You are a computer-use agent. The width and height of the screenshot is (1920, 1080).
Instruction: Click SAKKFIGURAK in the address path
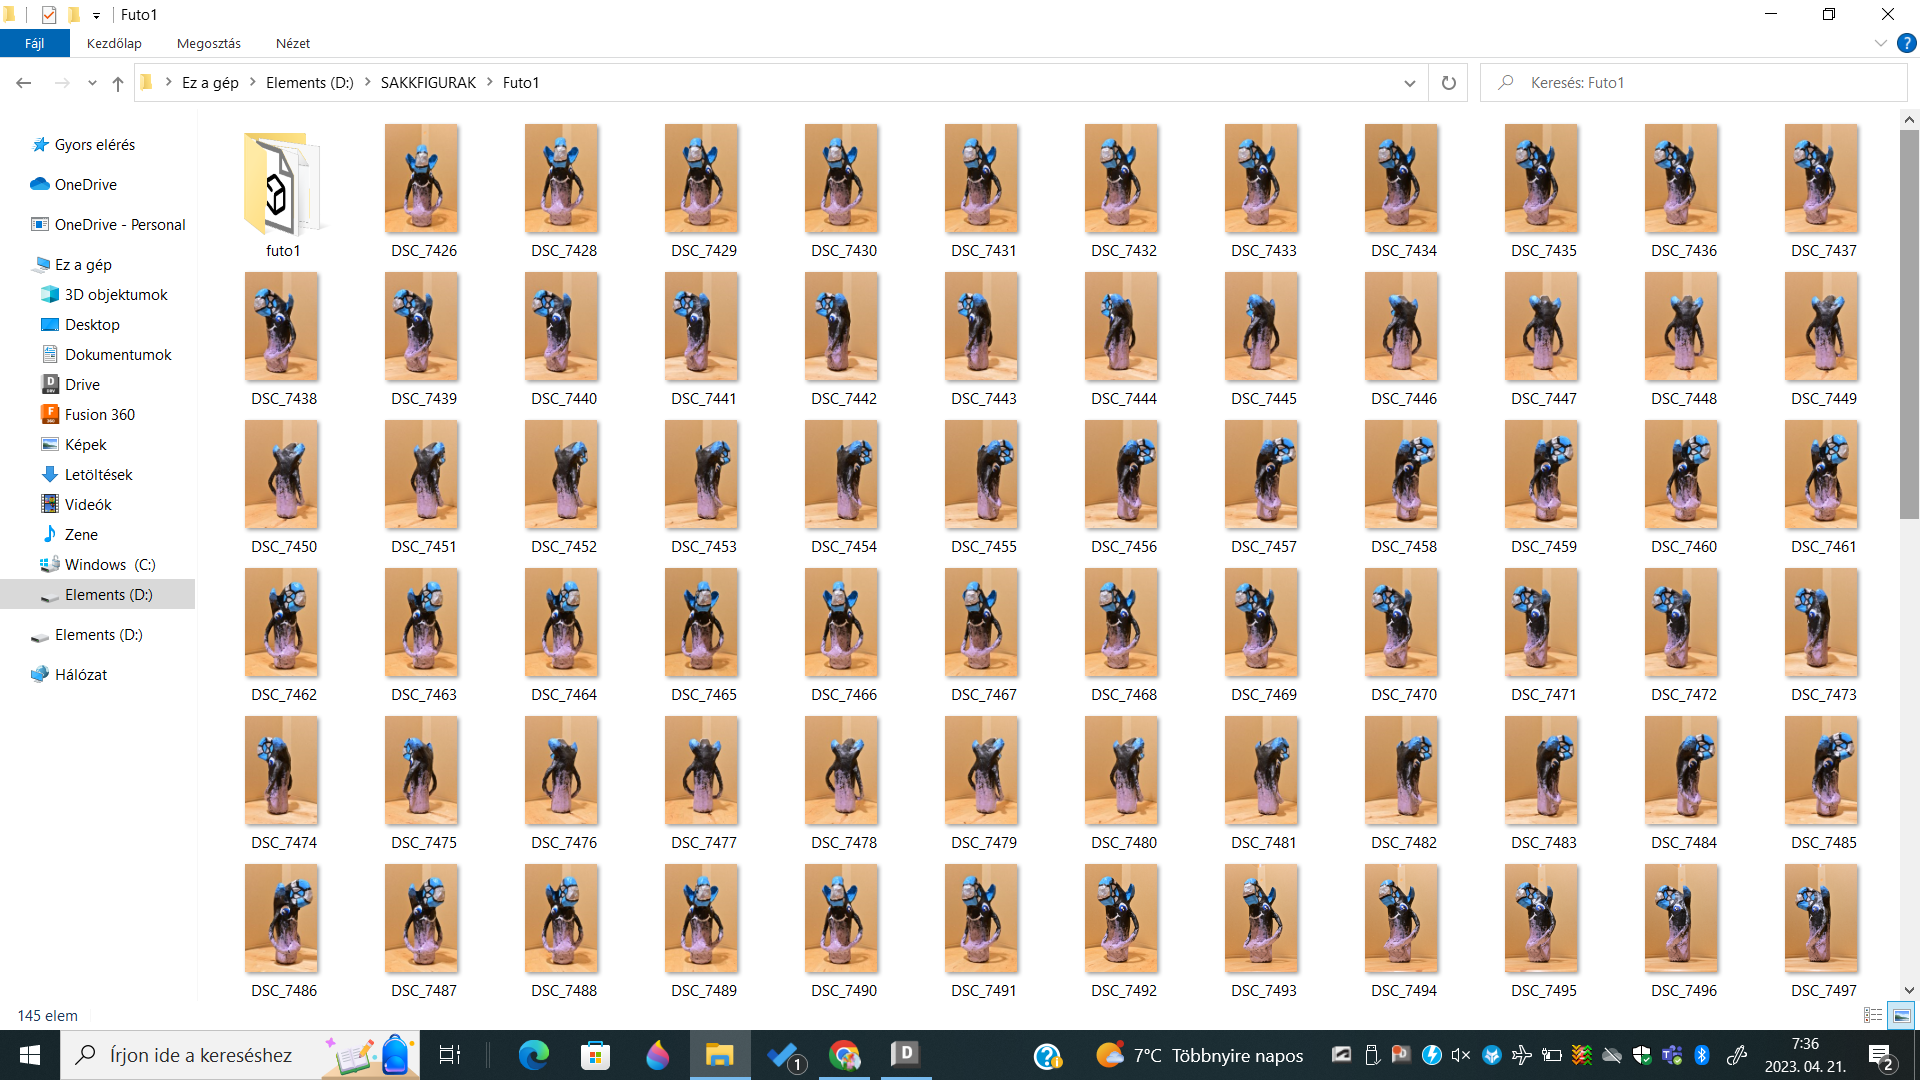click(428, 83)
